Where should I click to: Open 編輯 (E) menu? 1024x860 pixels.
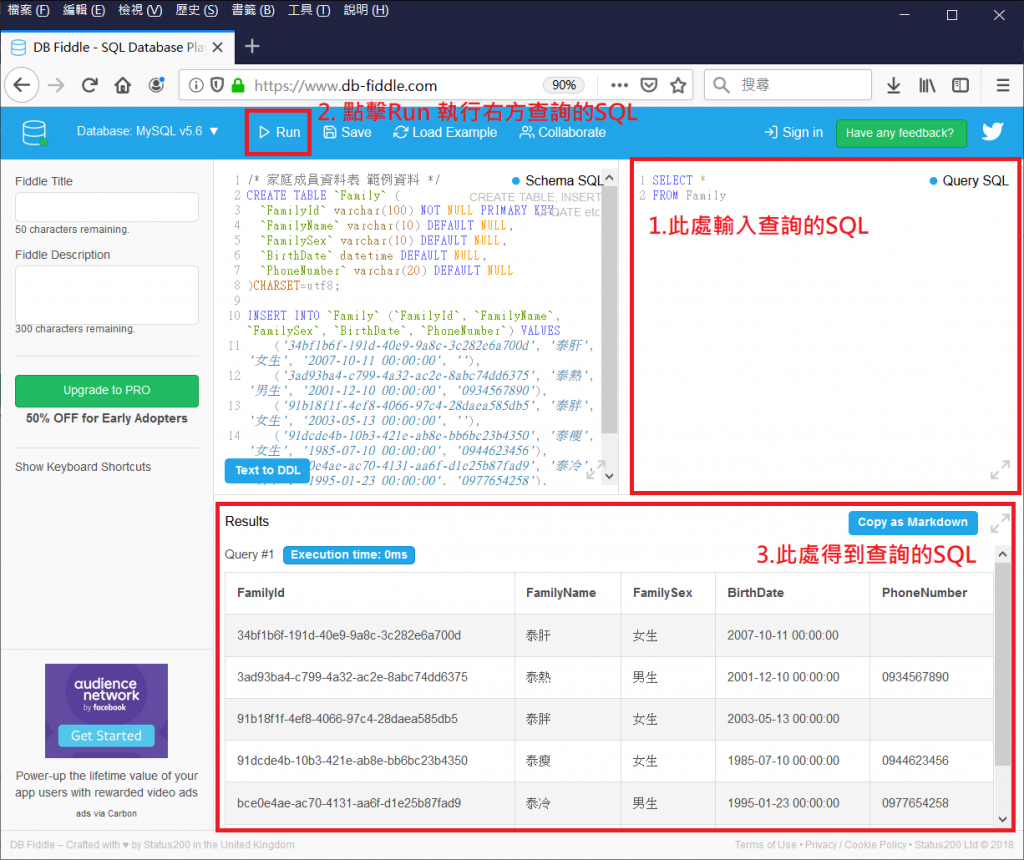[x=84, y=10]
